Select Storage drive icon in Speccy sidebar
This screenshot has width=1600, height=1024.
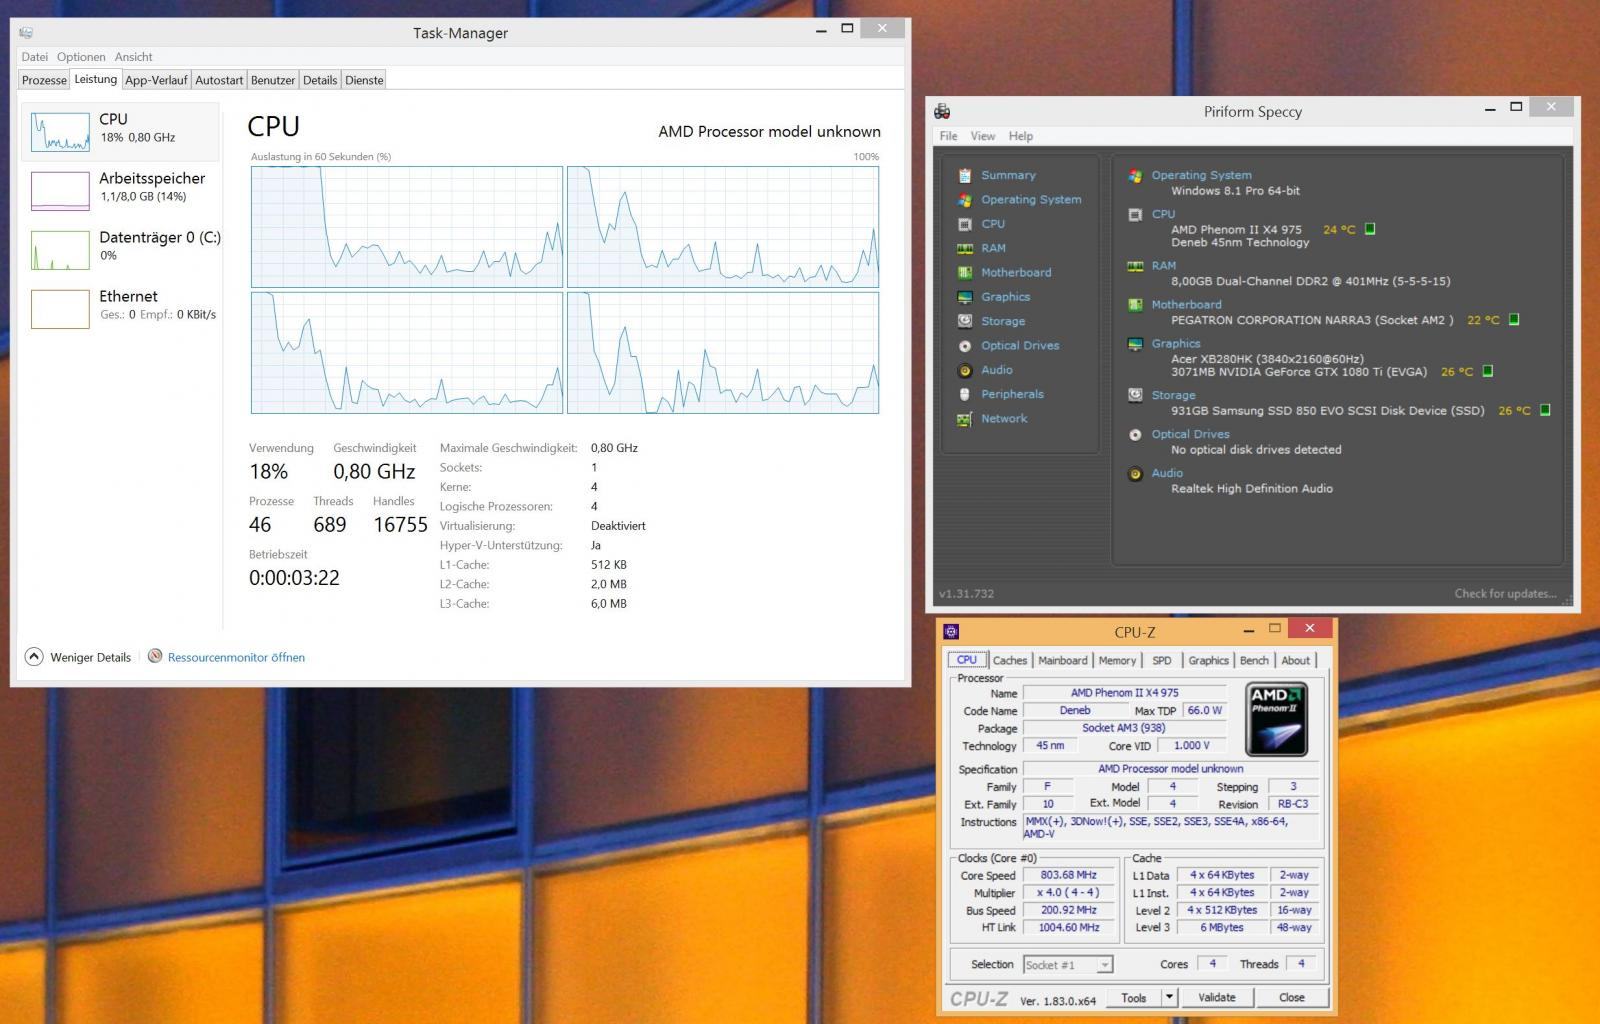click(x=965, y=321)
